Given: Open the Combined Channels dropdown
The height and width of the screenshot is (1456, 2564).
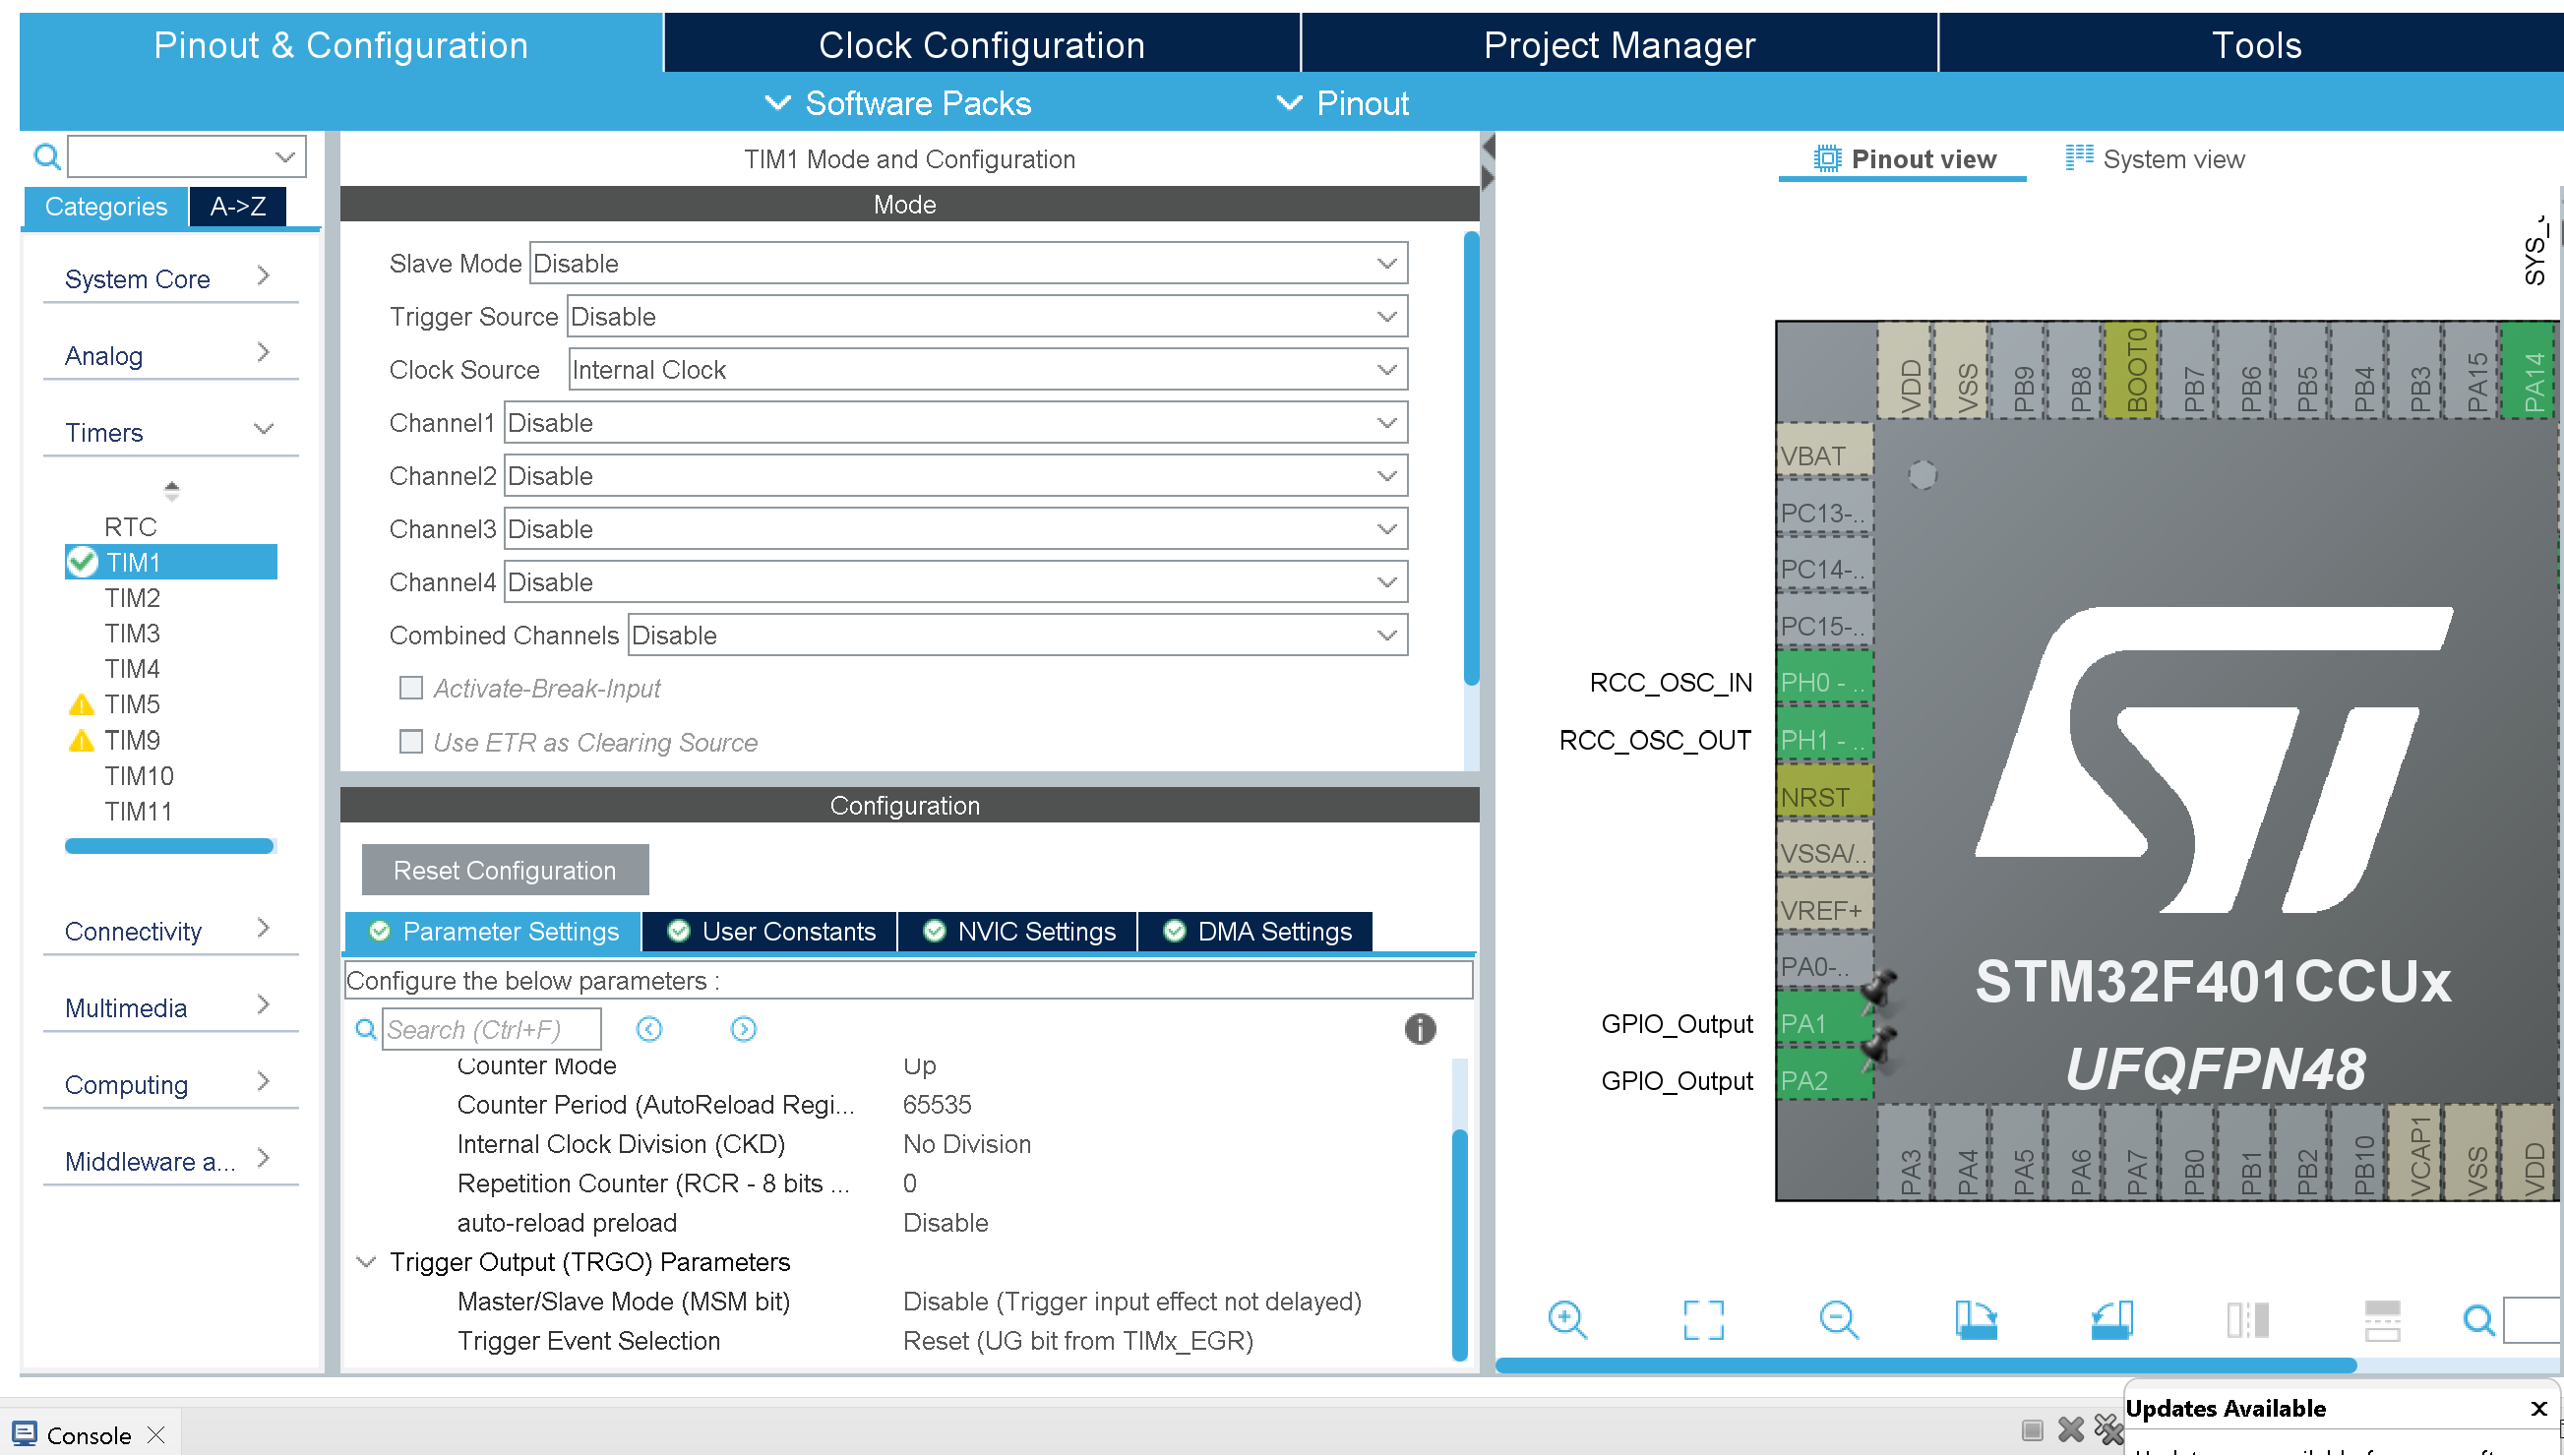Looking at the screenshot, I should (1018, 635).
